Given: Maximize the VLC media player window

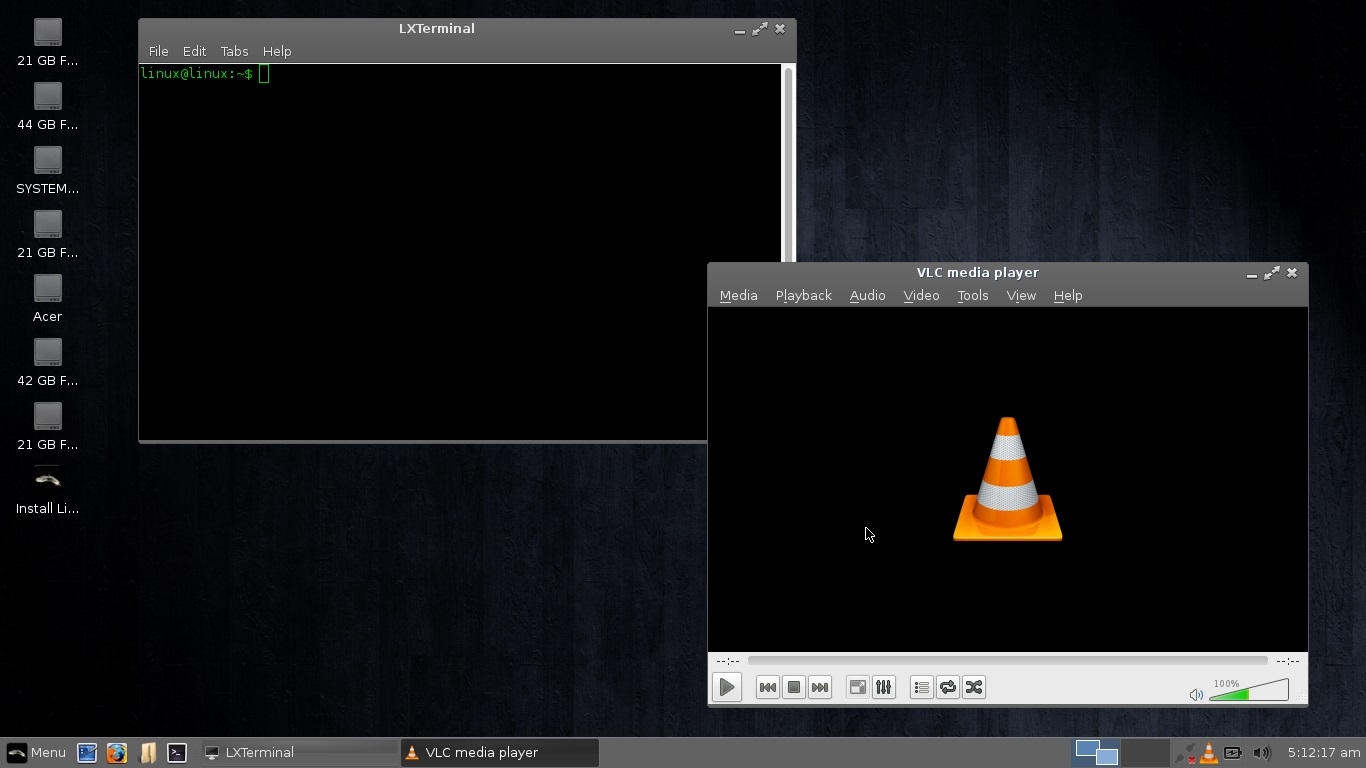Looking at the screenshot, I should click(x=1272, y=273).
